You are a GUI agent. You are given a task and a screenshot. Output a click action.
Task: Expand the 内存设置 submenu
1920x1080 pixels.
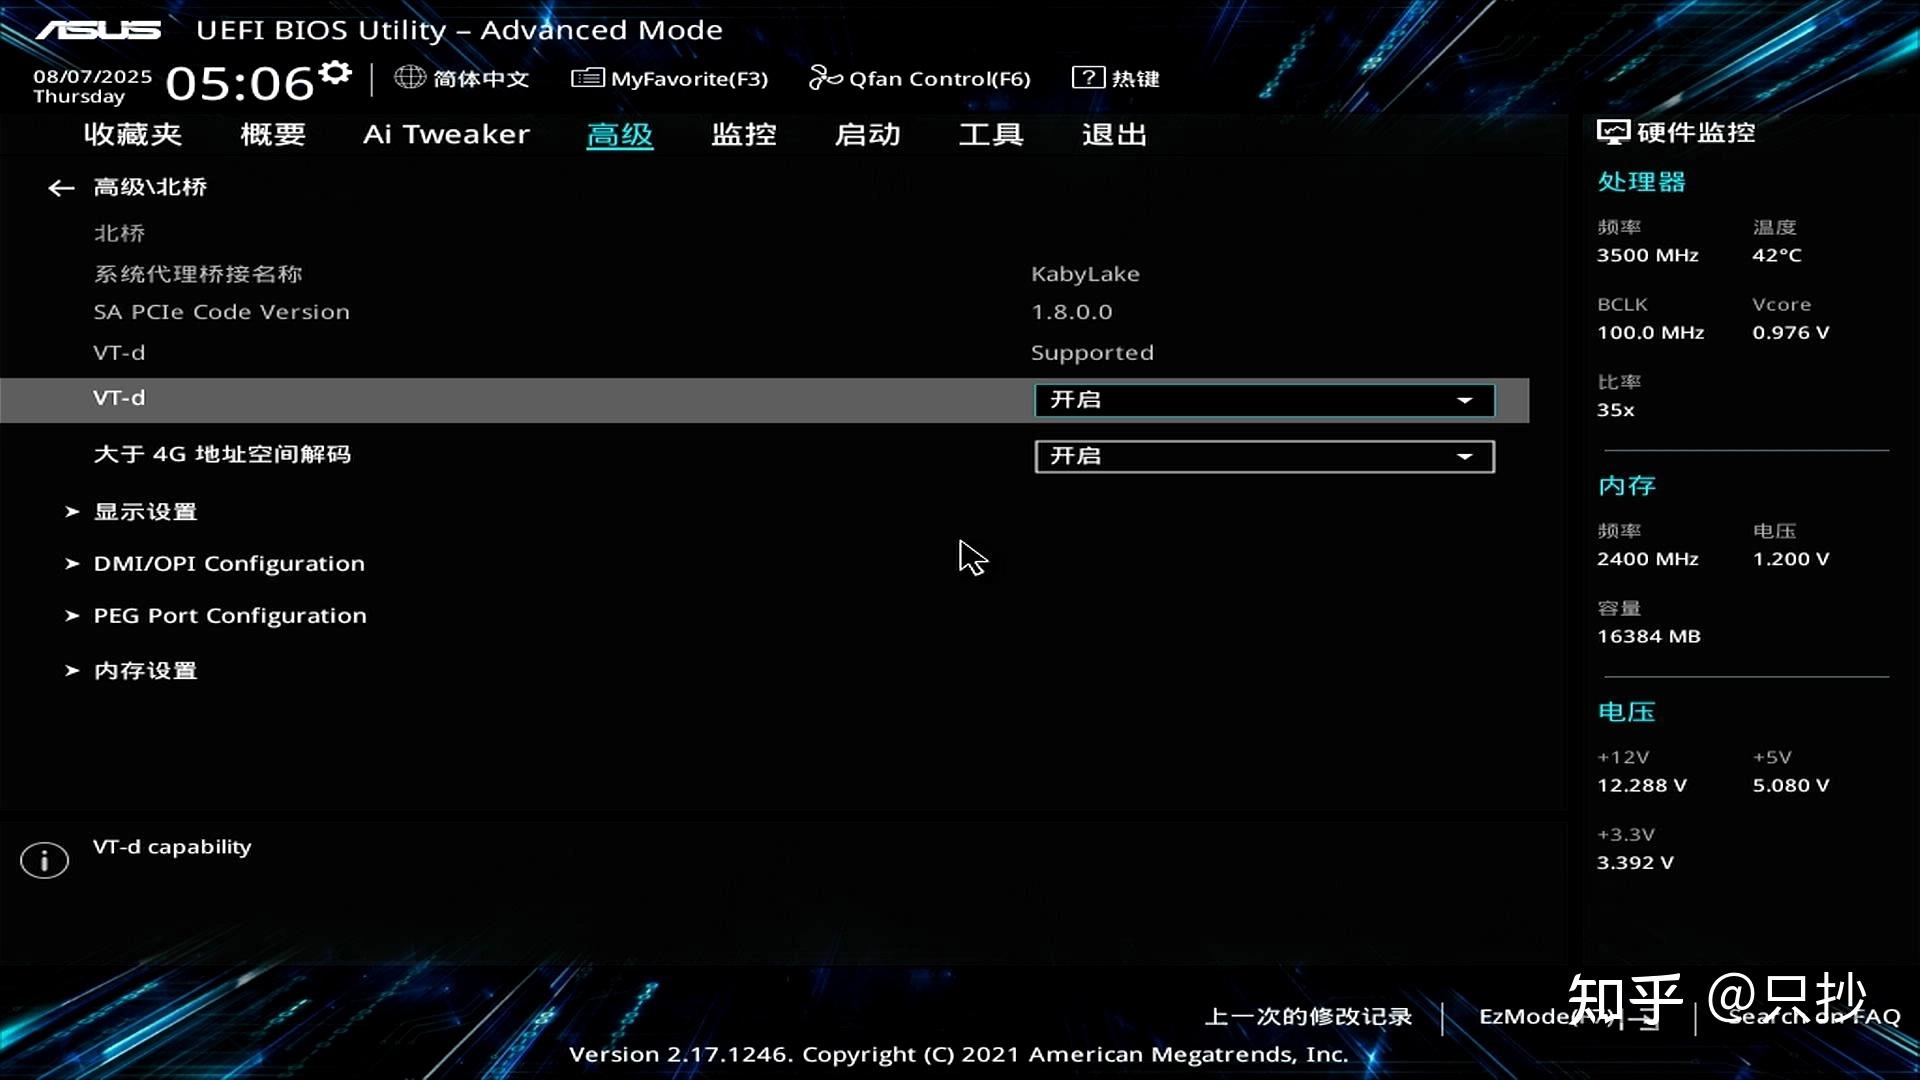[x=145, y=671]
